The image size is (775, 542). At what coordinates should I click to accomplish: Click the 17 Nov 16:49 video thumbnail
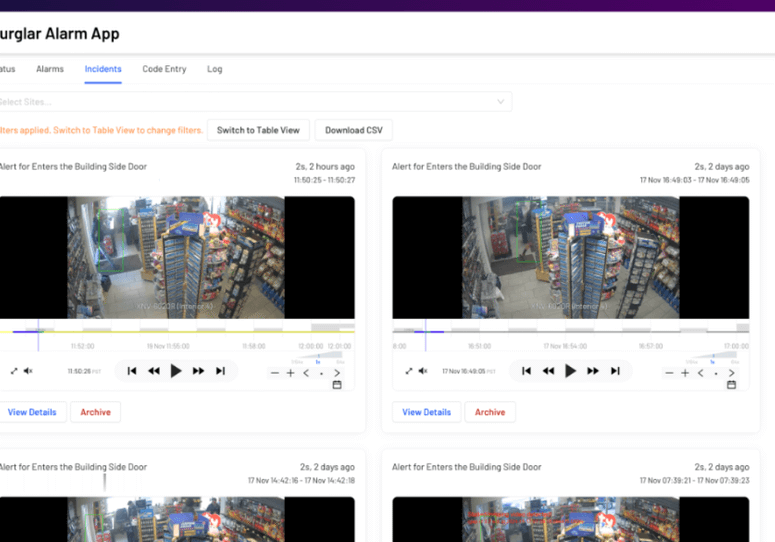pos(571,257)
